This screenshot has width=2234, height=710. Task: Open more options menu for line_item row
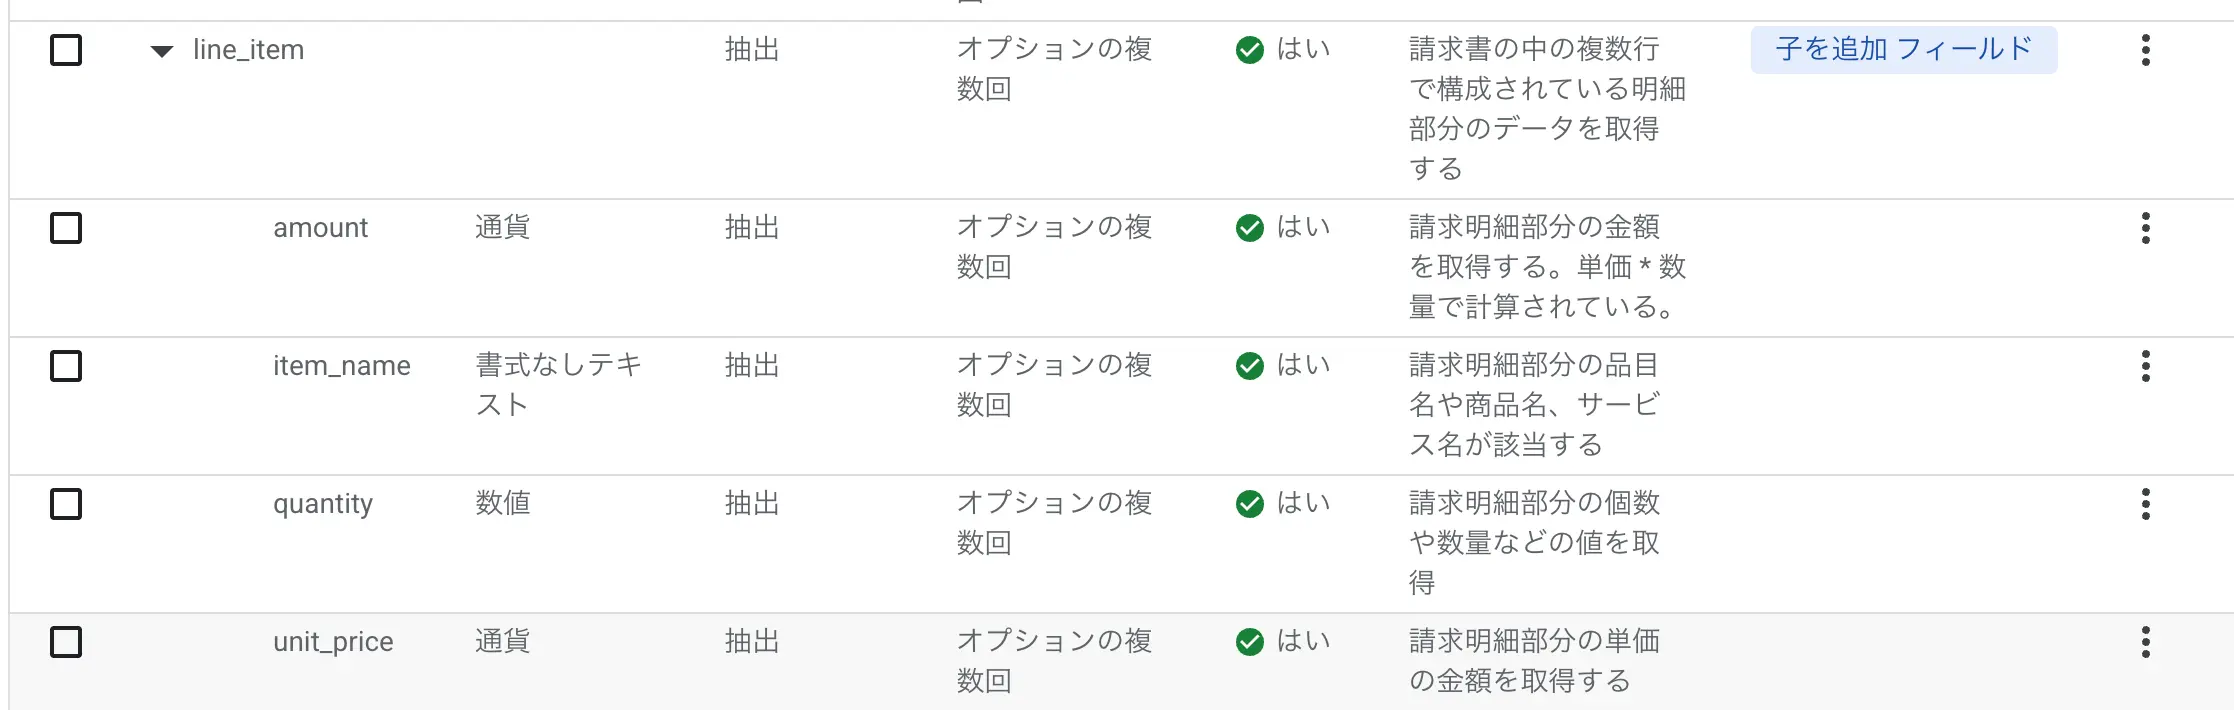[x=2145, y=50]
